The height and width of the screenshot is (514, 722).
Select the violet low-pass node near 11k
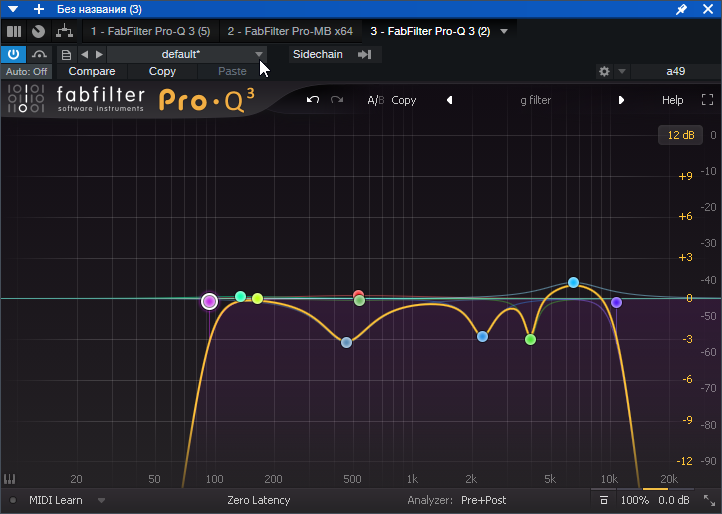point(617,303)
